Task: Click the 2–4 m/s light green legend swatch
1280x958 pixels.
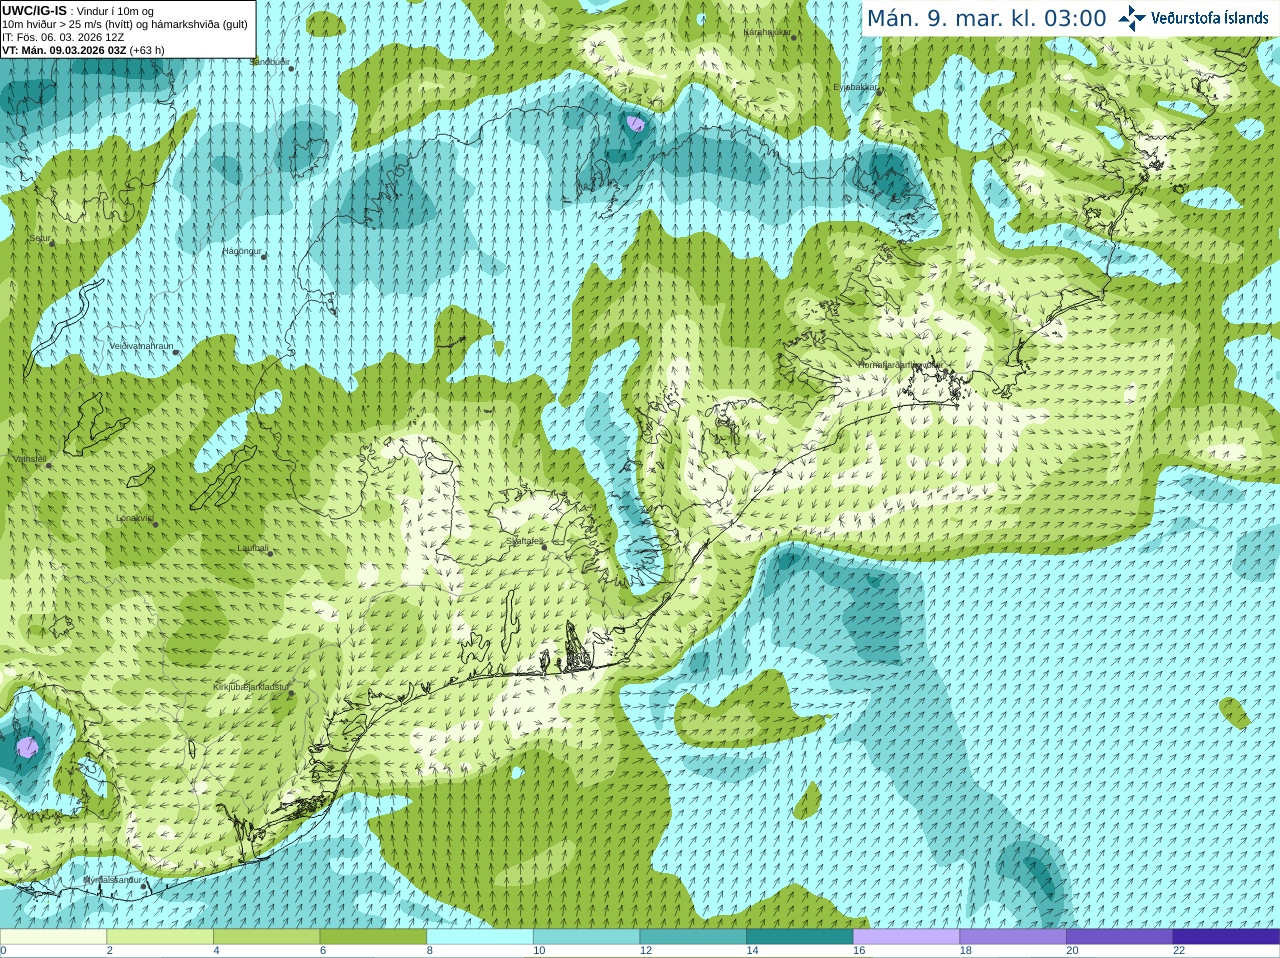Action: click(x=160, y=937)
